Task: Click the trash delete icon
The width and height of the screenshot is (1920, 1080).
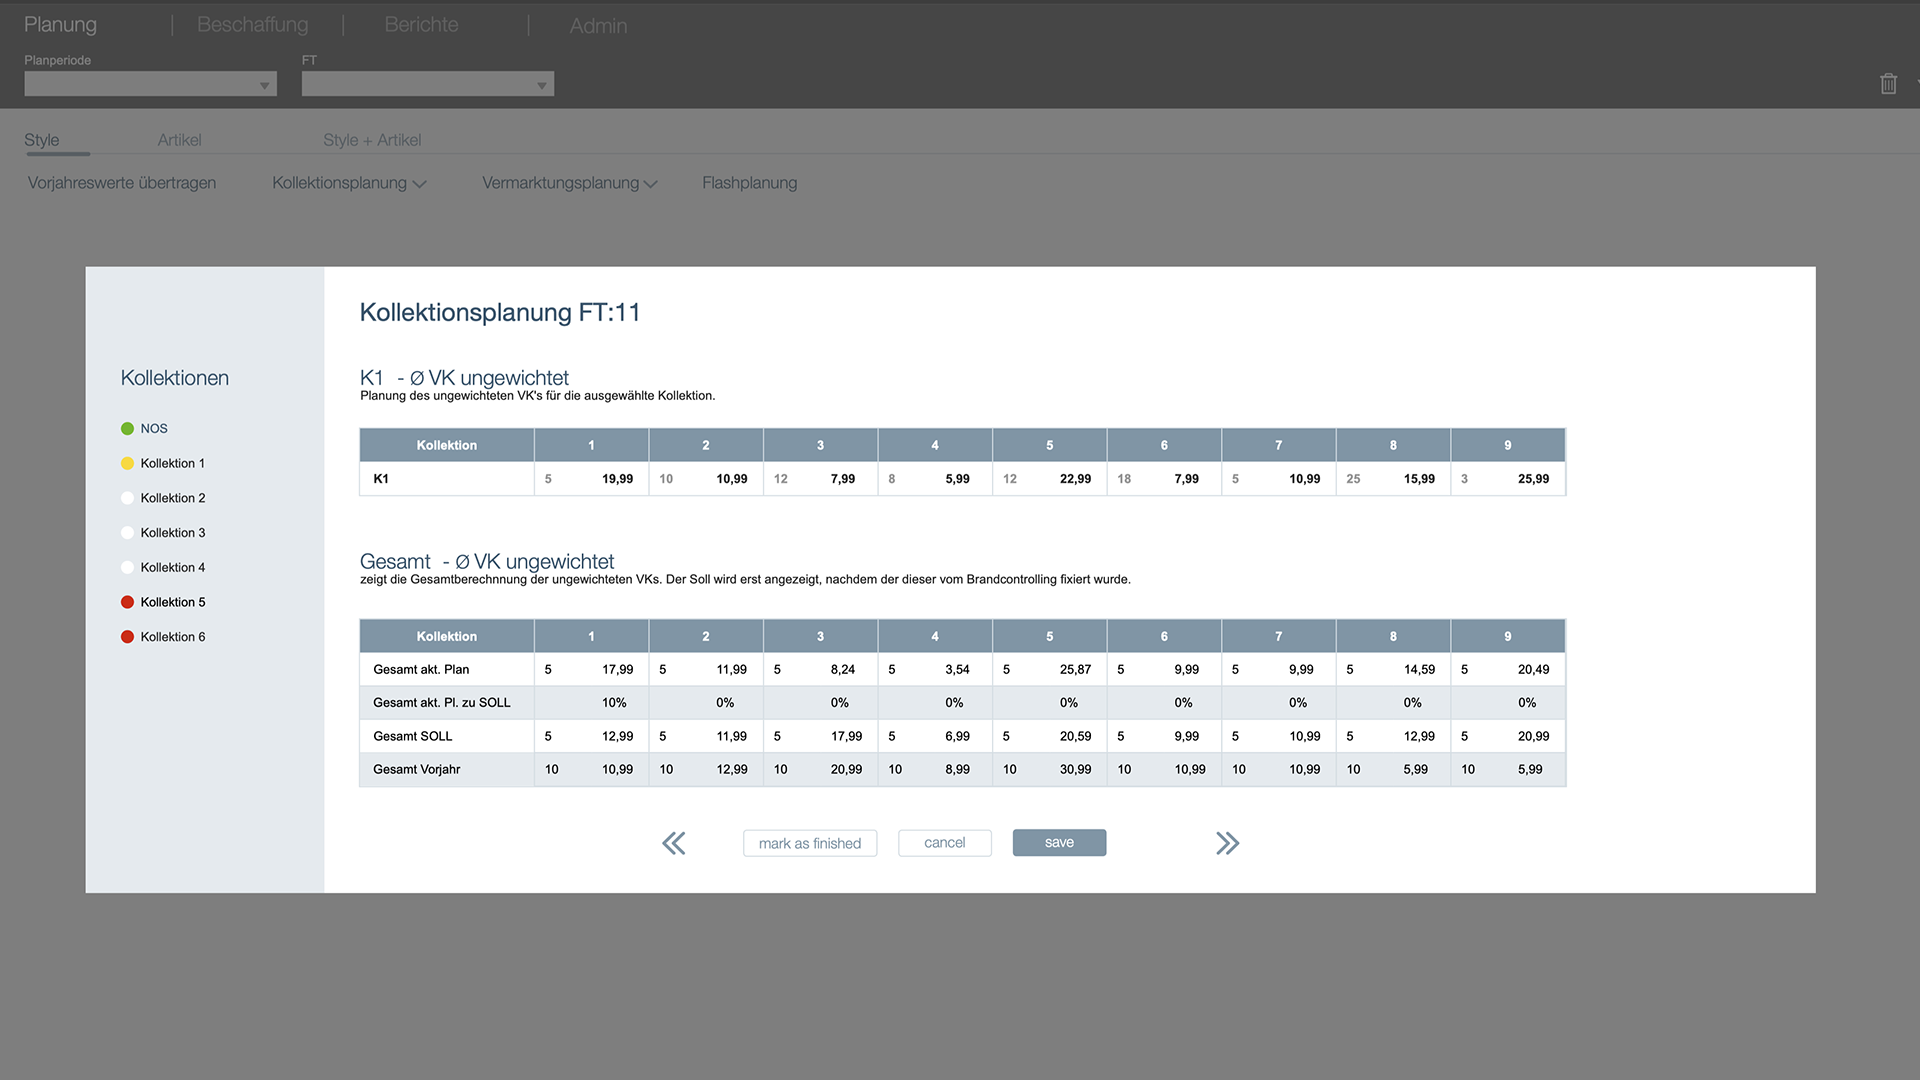Action: [1888, 84]
